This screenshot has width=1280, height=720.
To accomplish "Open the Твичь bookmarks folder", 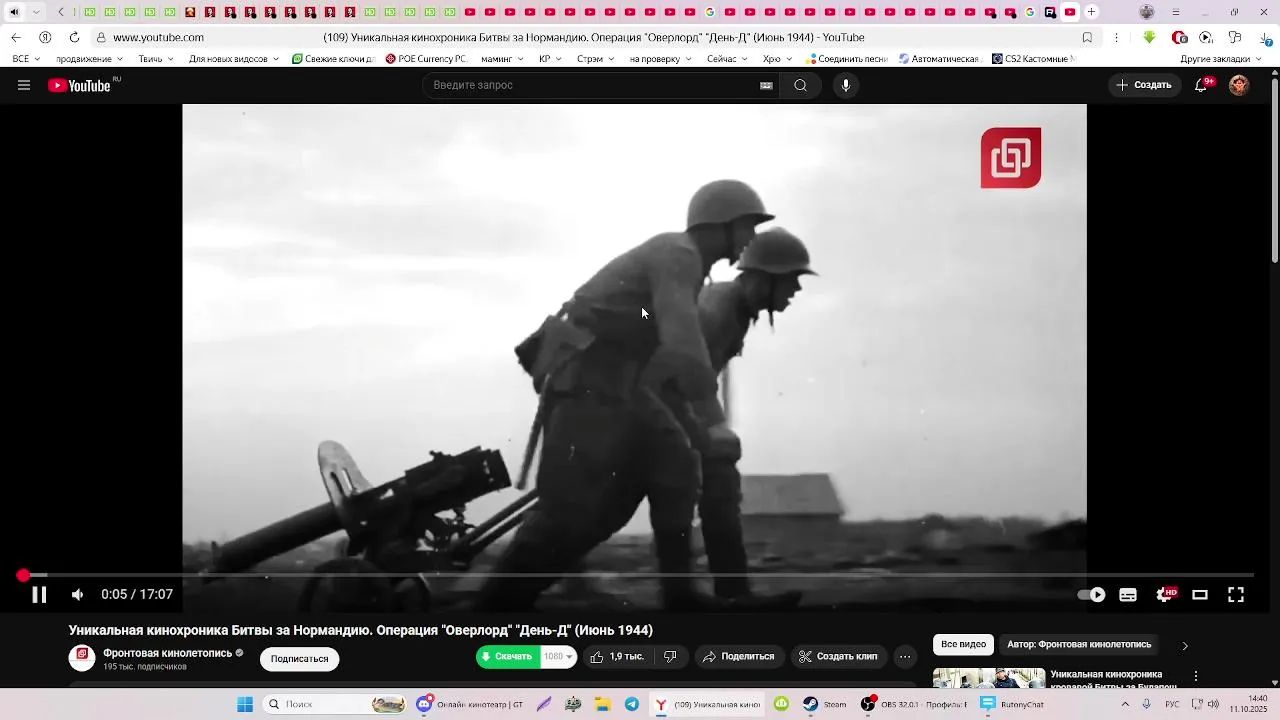I will tap(156, 59).
